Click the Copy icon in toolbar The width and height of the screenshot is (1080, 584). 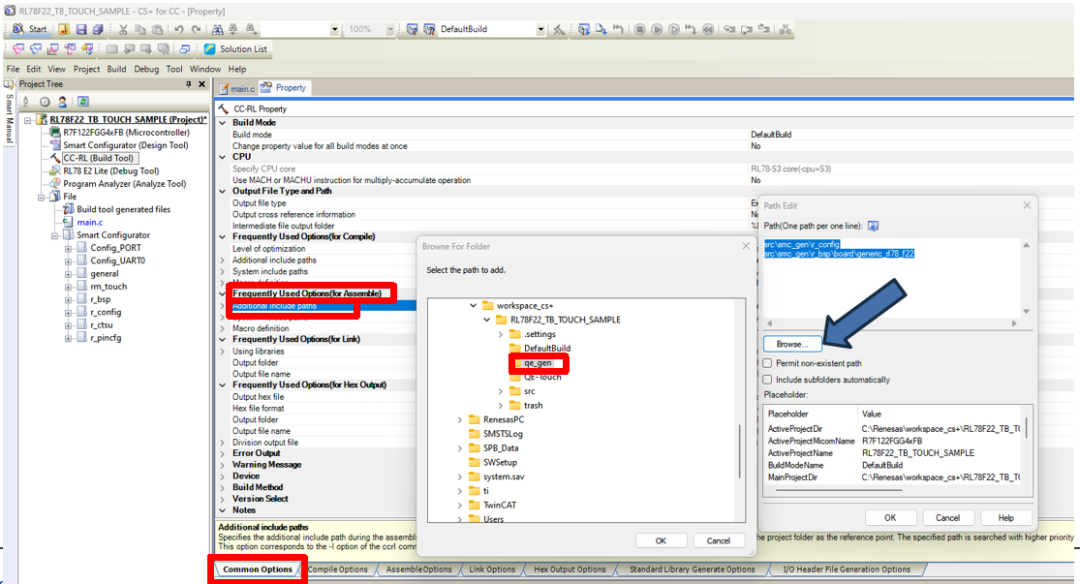141,29
